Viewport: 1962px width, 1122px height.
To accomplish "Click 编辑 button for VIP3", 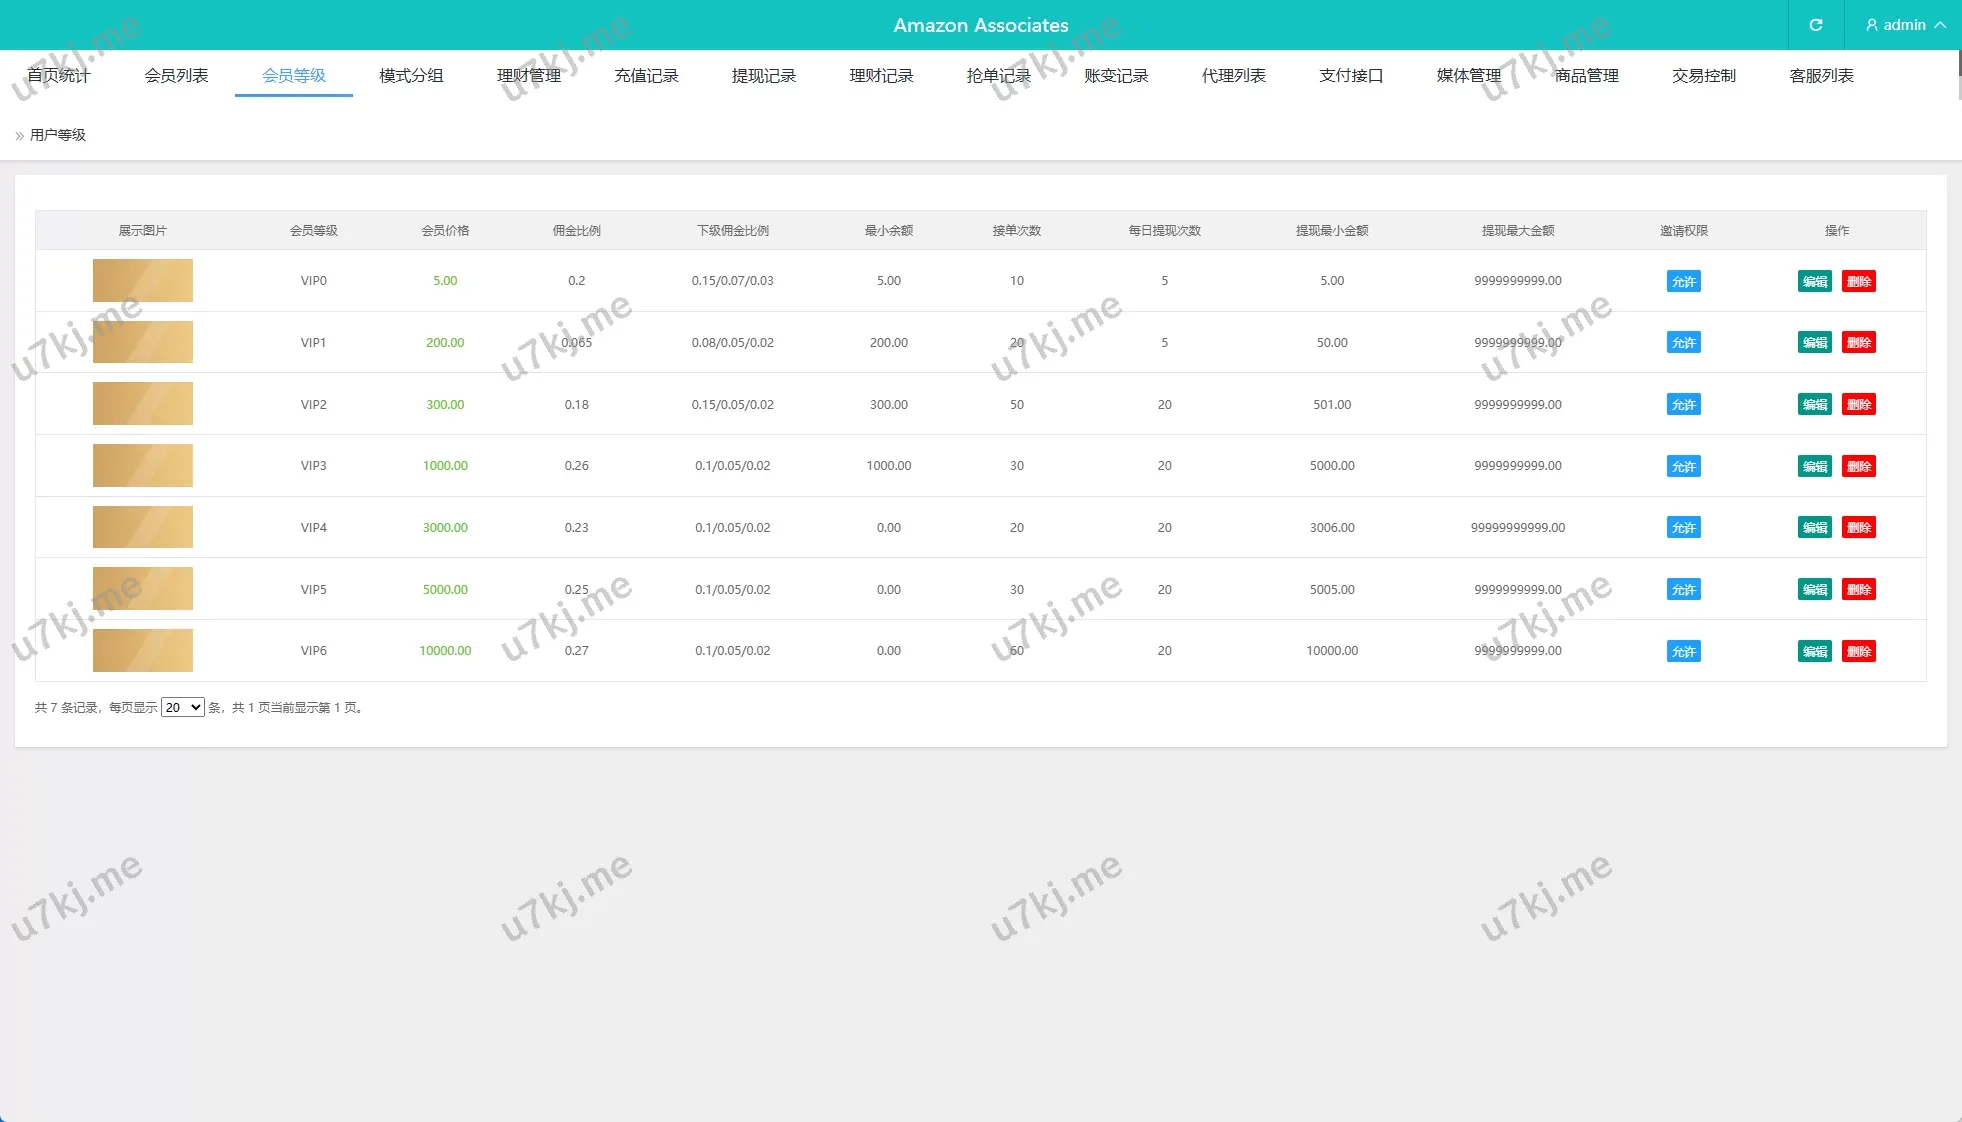I will pyautogui.click(x=1814, y=466).
